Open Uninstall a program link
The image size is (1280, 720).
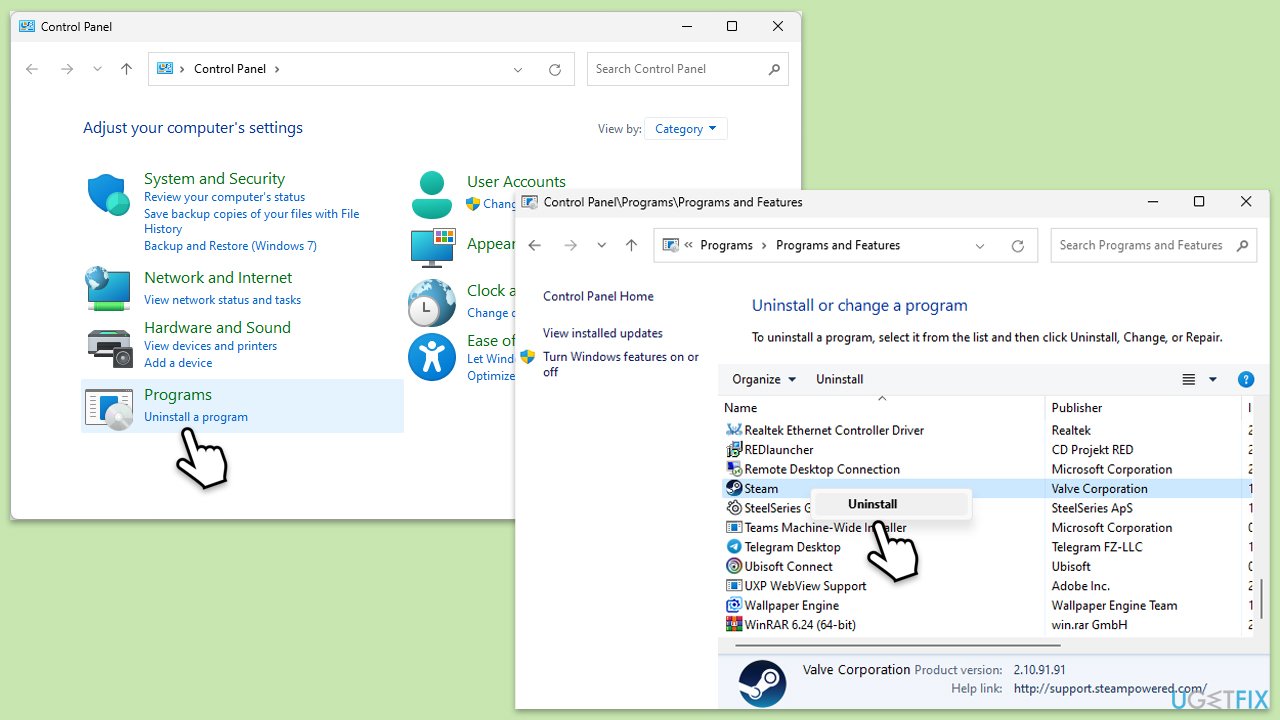point(196,417)
